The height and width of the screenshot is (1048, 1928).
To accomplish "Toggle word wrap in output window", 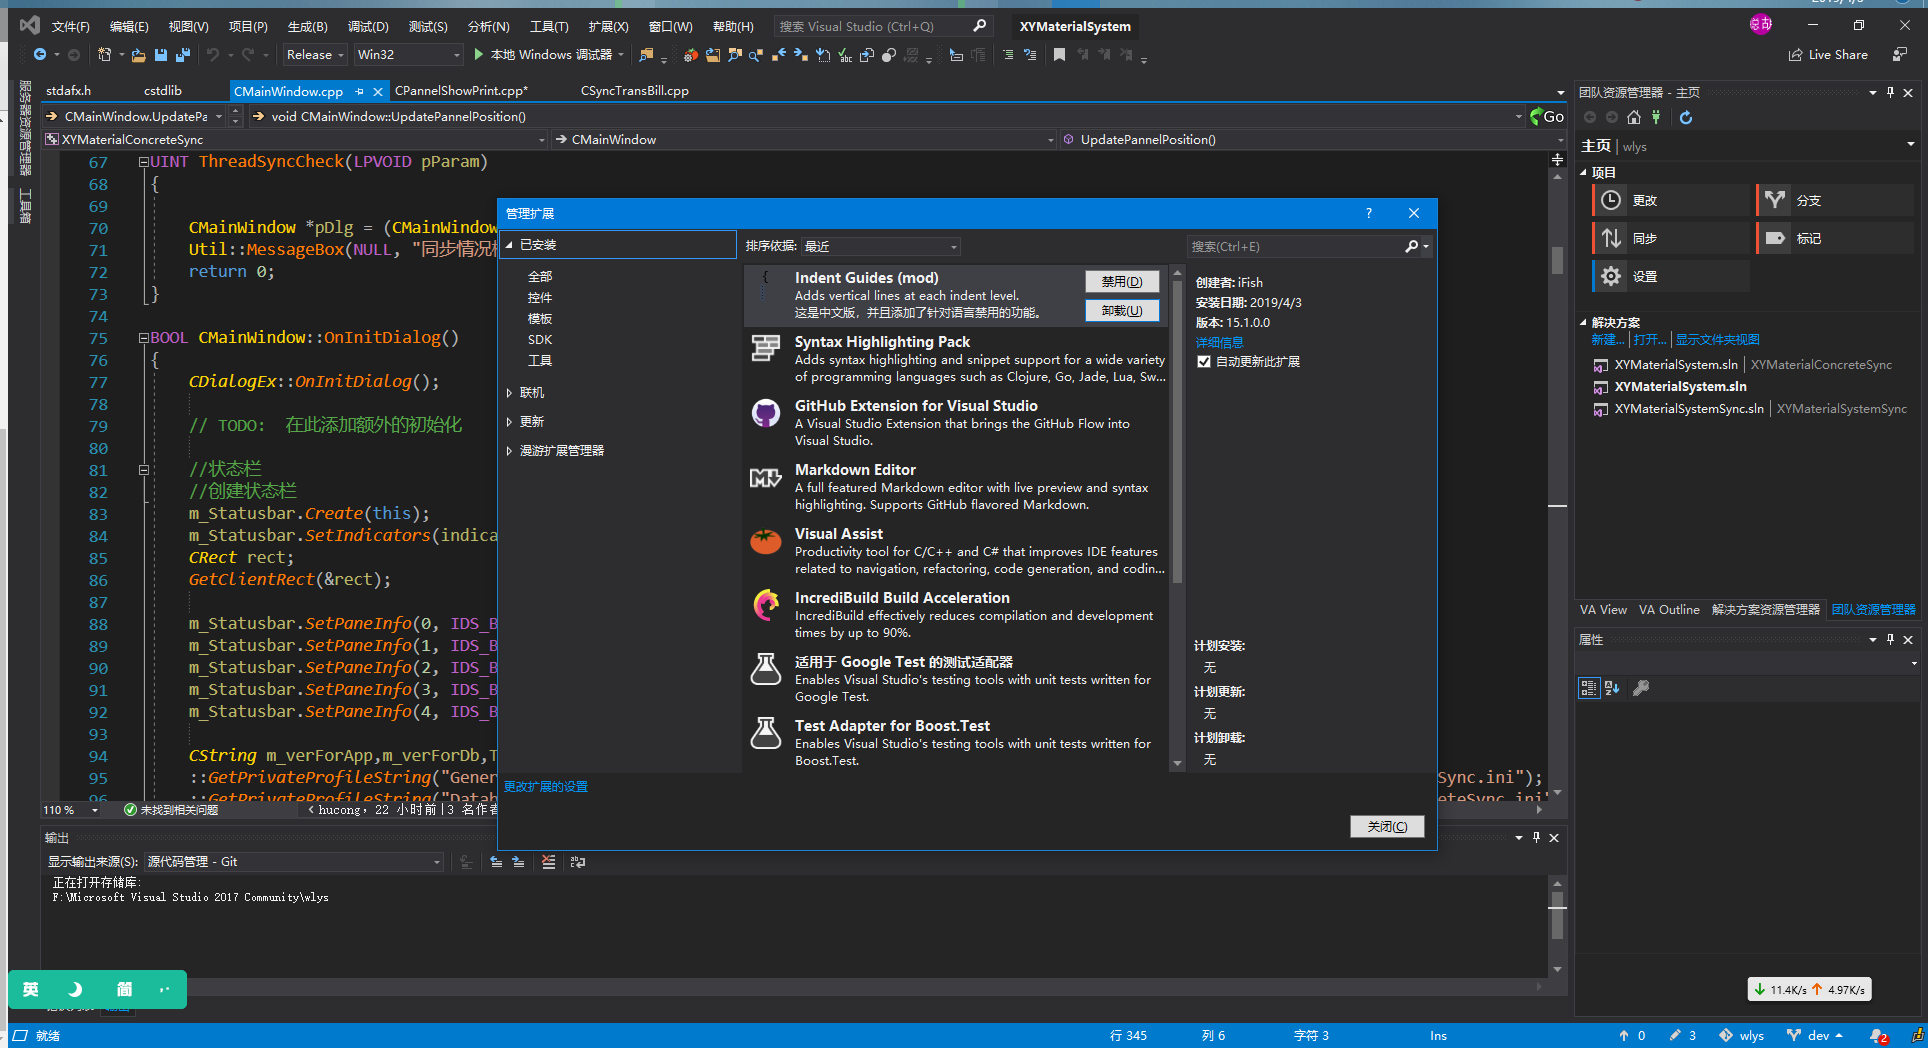I will (578, 861).
